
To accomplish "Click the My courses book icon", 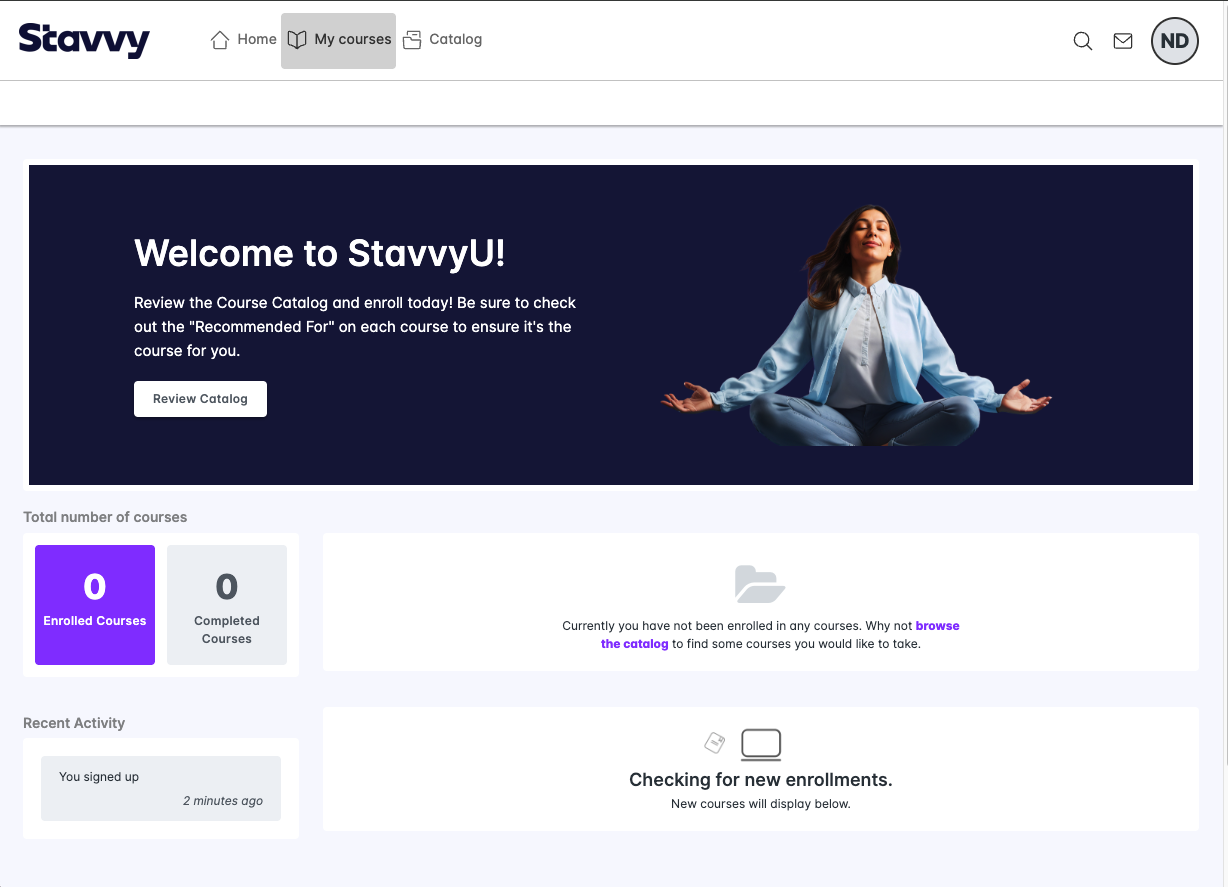I will pos(297,40).
